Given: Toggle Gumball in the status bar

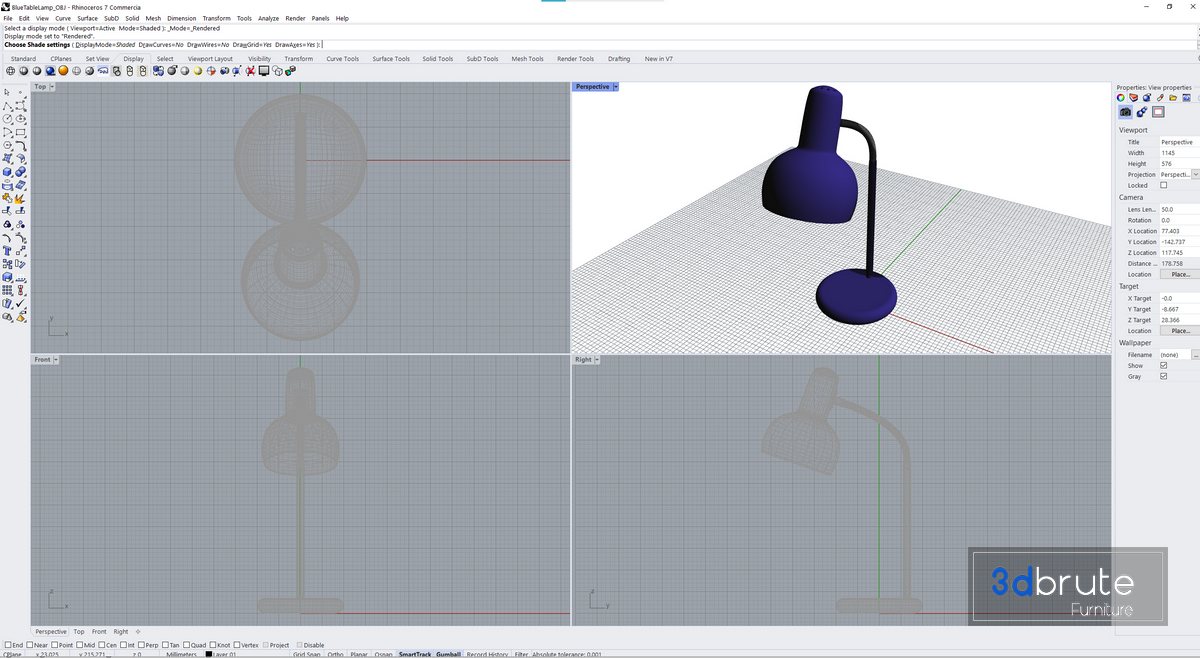Looking at the screenshot, I should point(448,654).
